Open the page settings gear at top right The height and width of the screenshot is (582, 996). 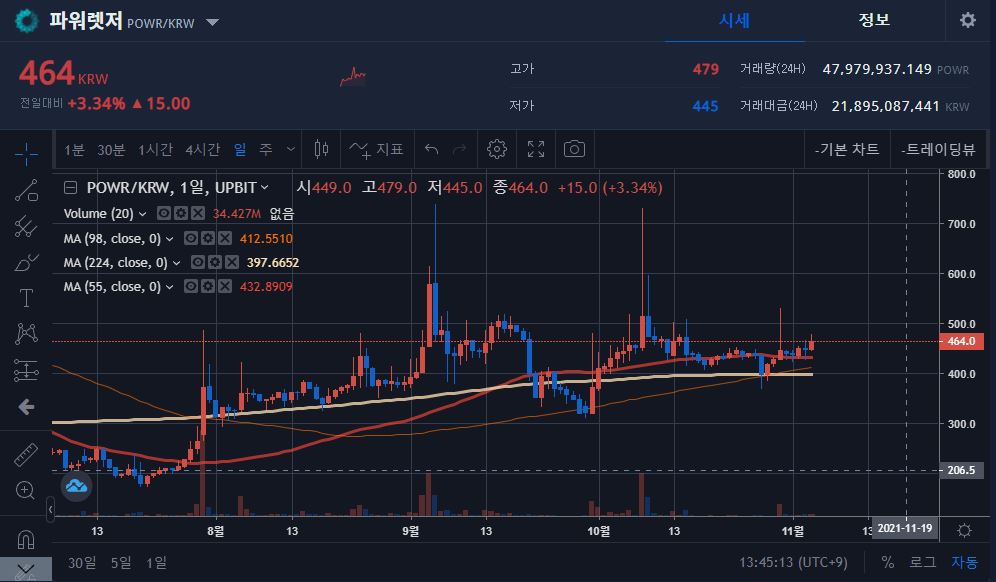tap(967, 20)
